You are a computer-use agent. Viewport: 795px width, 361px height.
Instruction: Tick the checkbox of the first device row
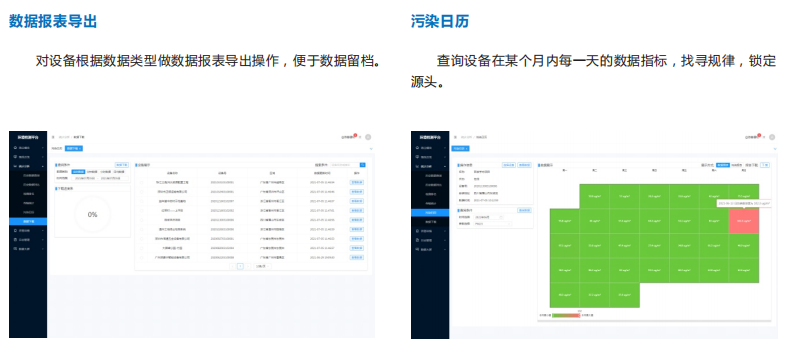pos(141,182)
